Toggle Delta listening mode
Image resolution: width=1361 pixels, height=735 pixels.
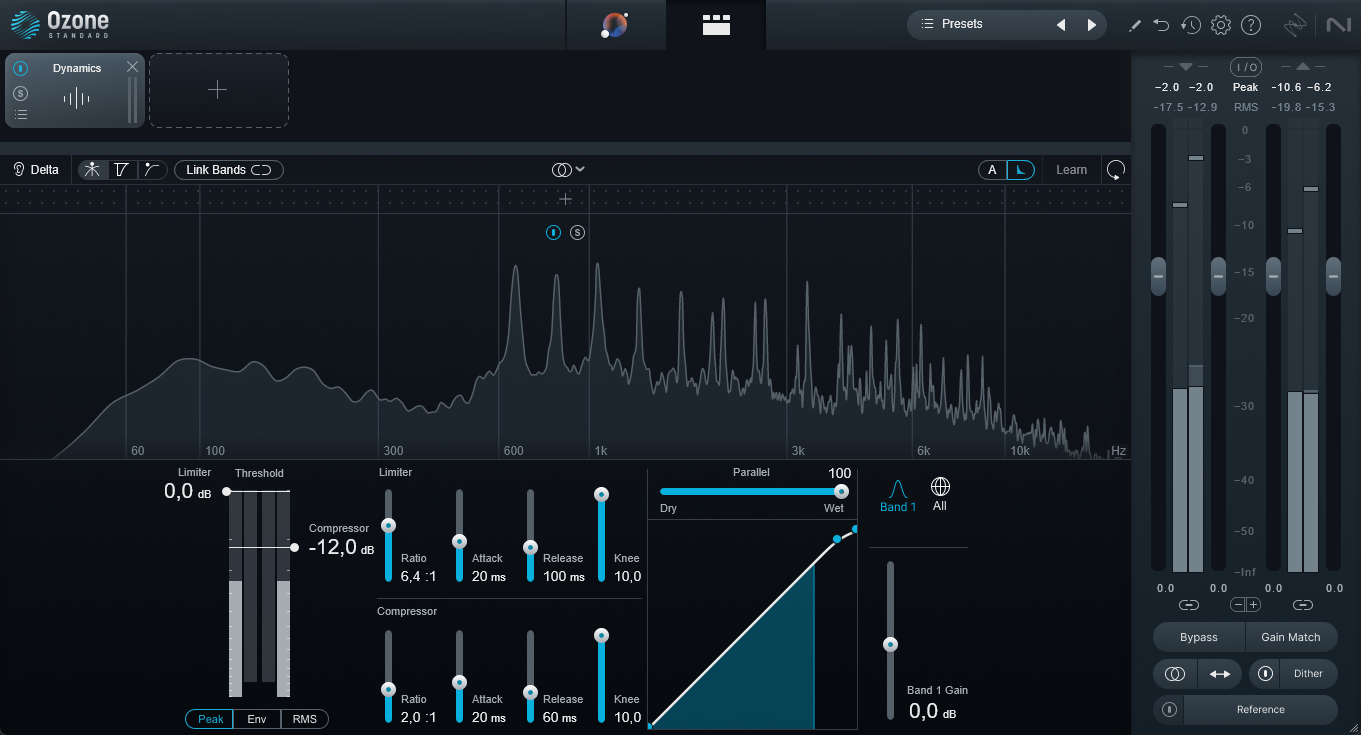pos(36,170)
